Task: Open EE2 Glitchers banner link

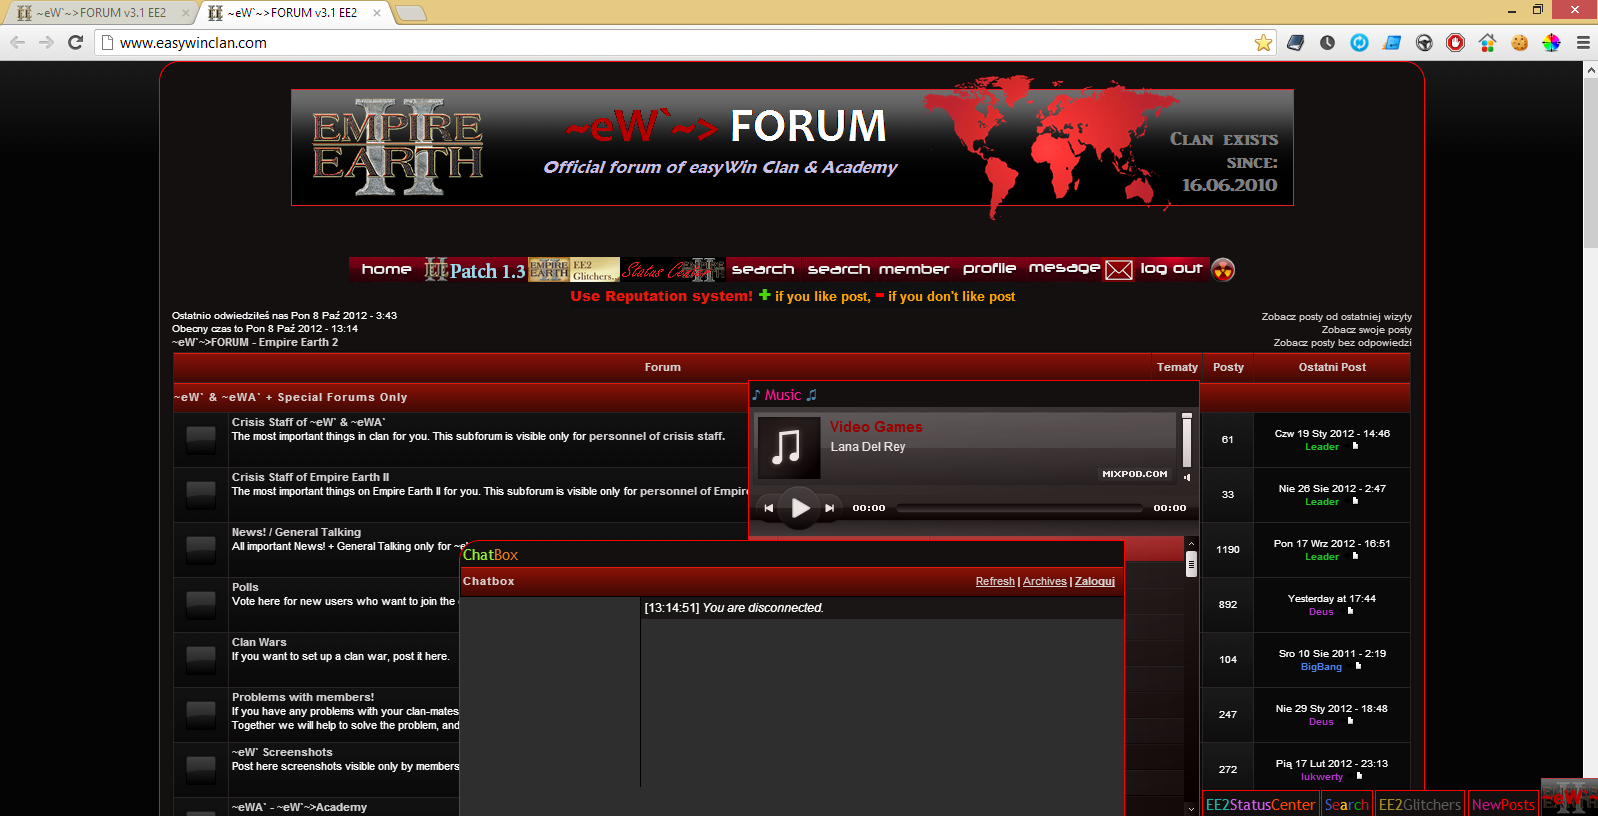Action: tap(574, 270)
